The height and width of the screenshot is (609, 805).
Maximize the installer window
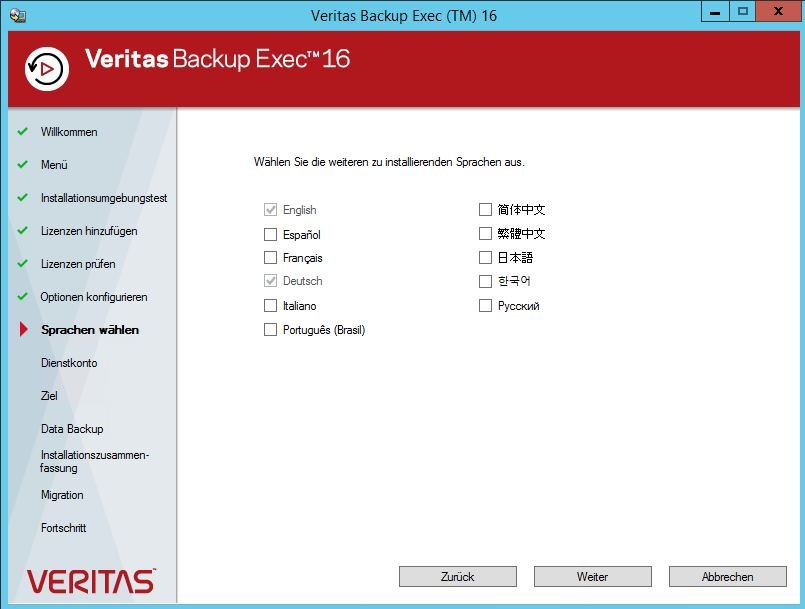pos(742,12)
